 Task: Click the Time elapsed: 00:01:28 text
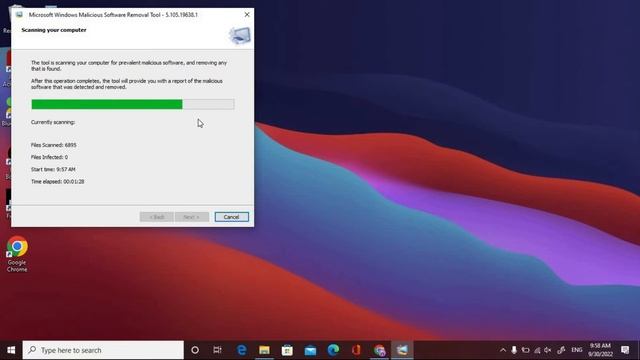58,182
